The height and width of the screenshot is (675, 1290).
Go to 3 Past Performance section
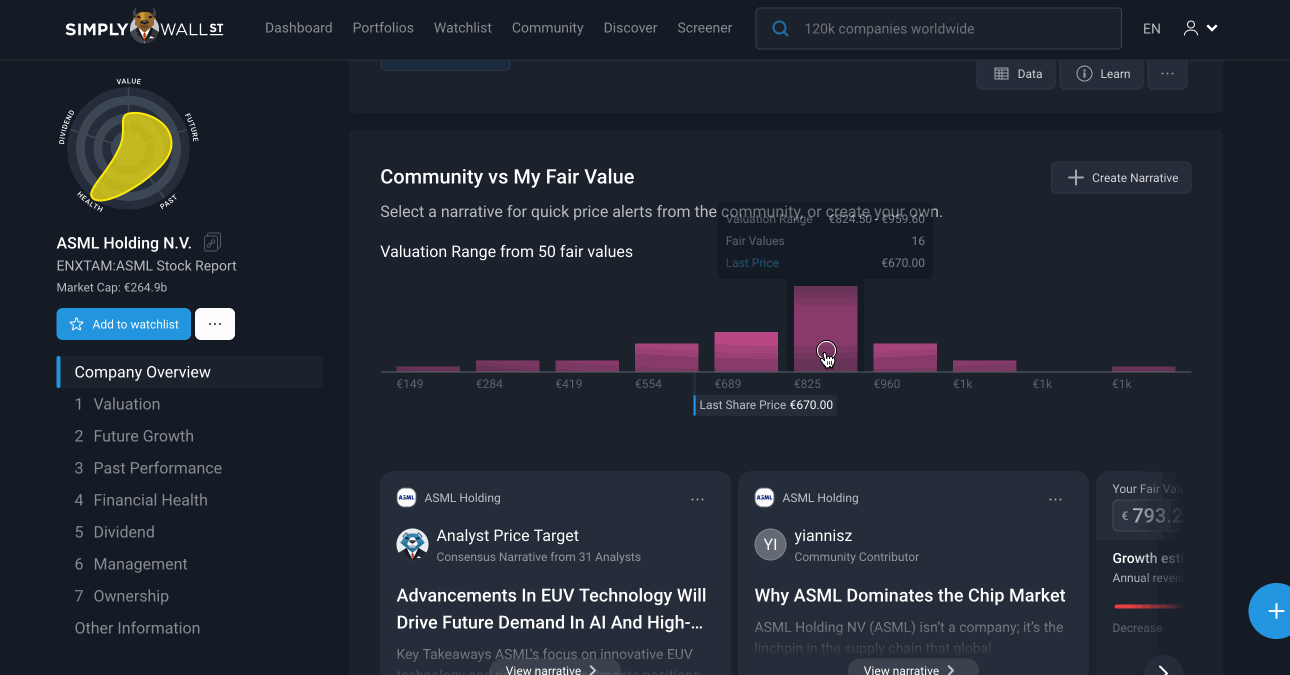coord(148,468)
